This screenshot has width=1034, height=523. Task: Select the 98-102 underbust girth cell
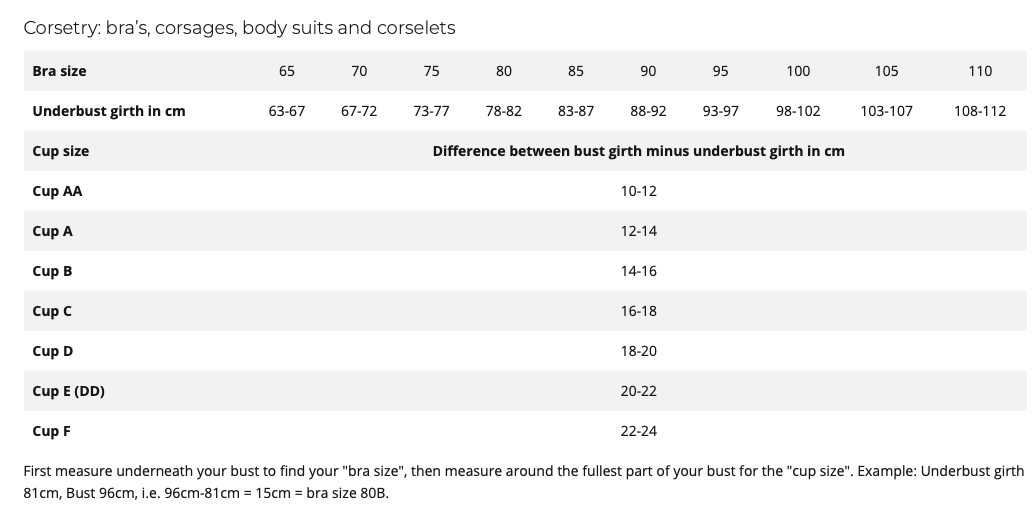(798, 111)
